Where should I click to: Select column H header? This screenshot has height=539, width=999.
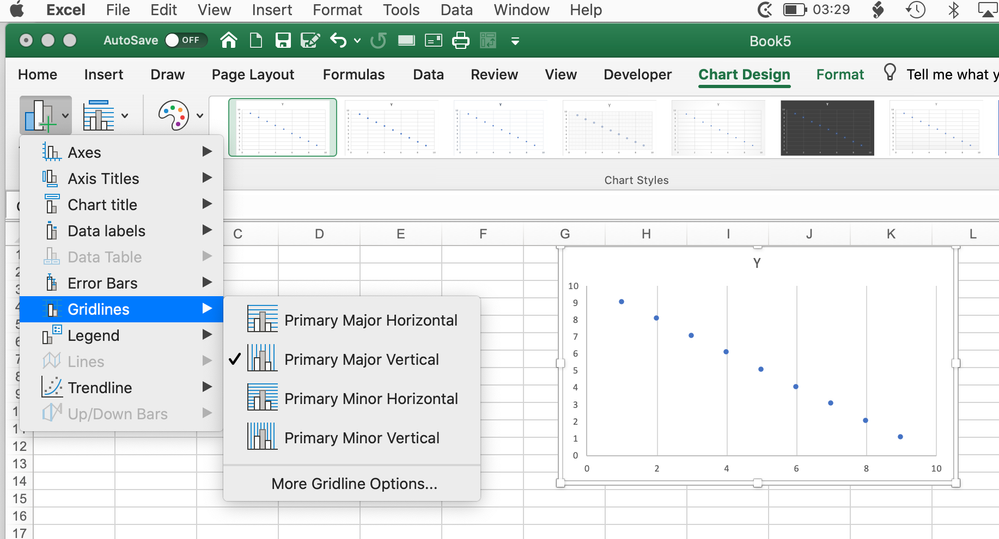646,234
